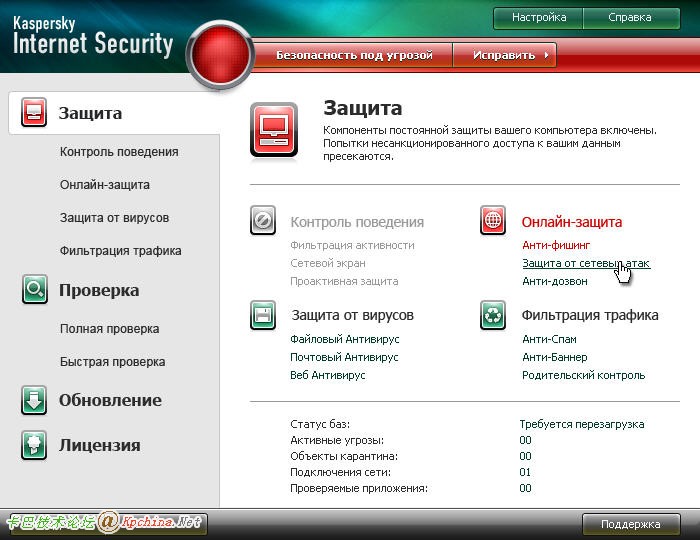The width and height of the screenshot is (700, 540).
Task: Open the Анти-Баннер component
Action: [x=554, y=357]
